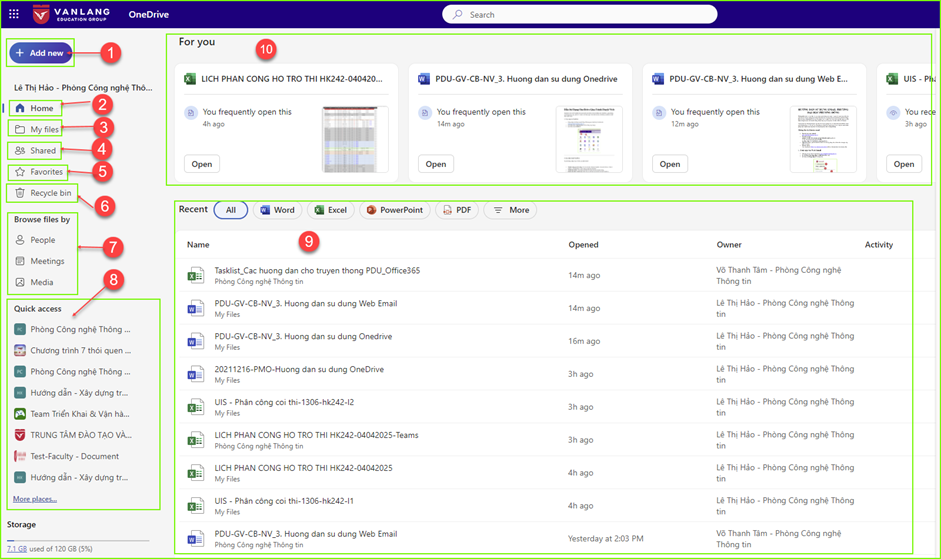The height and width of the screenshot is (559, 941).
Task: Open Chương trình 7 thói quen quick access
Action: (x=73, y=350)
